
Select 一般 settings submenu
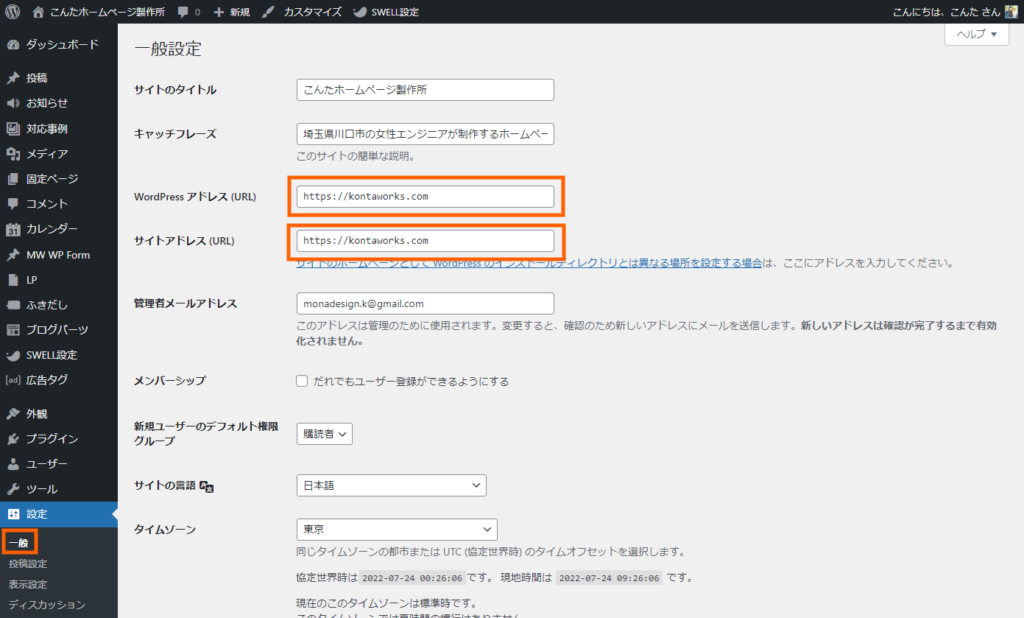(19, 543)
